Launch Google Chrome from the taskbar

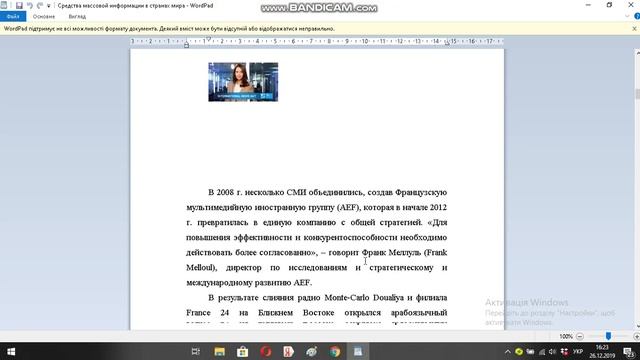[x=335, y=351]
